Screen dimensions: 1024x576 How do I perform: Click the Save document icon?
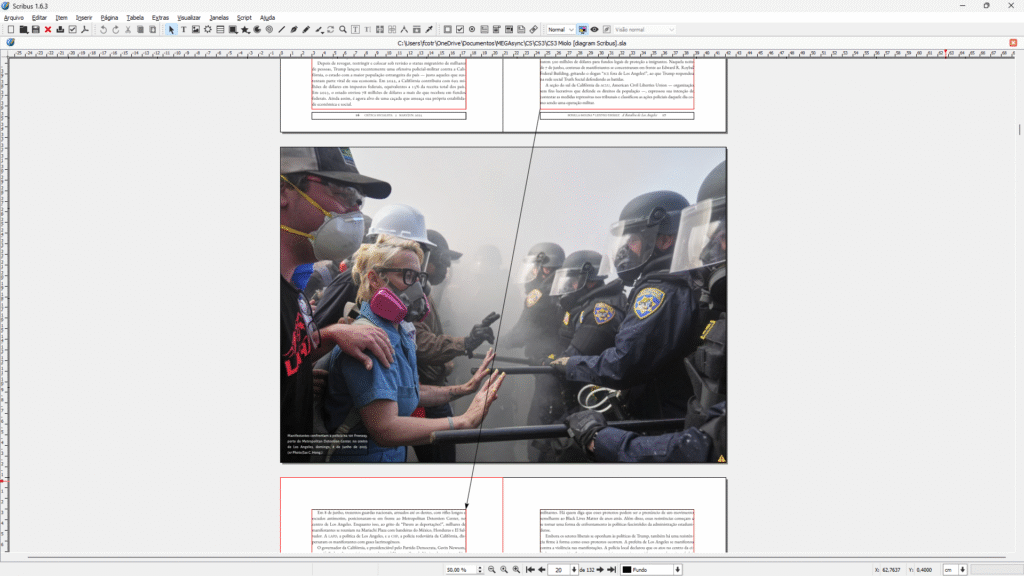[x=35, y=30]
